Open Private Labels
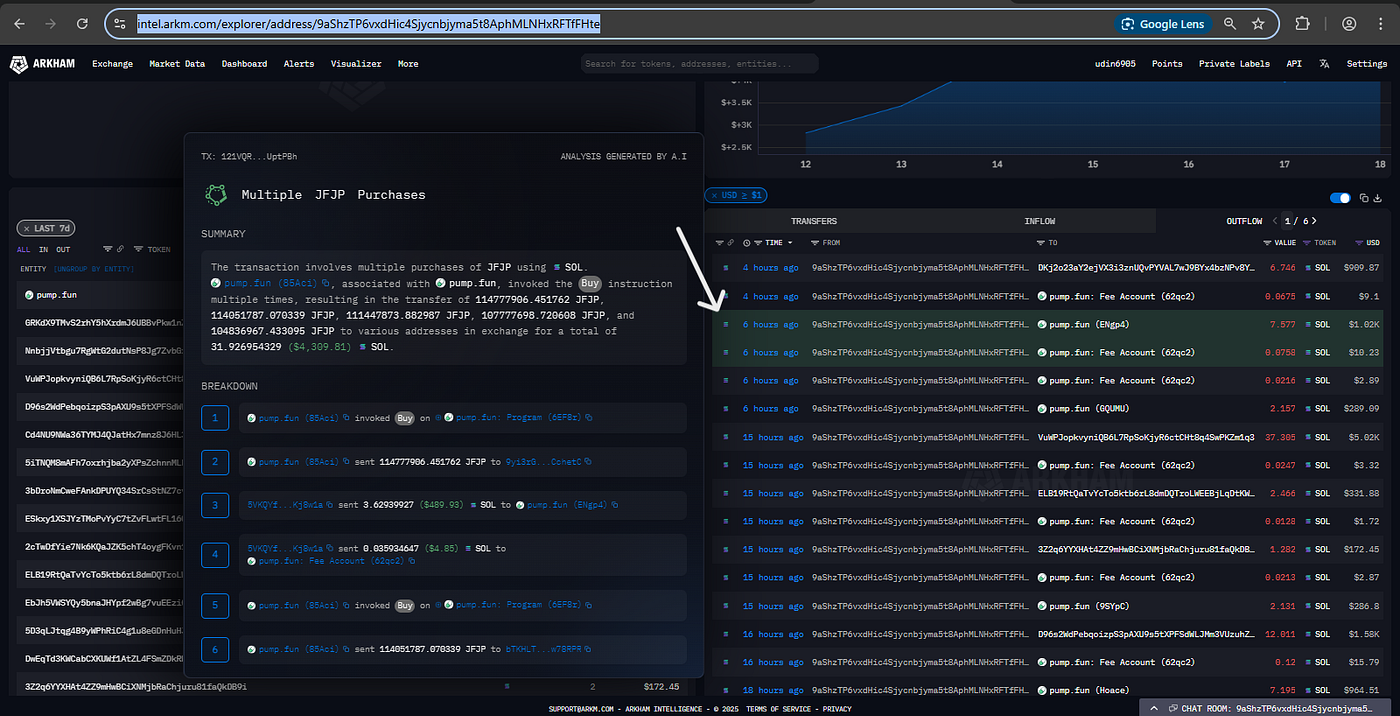 click(x=1234, y=64)
